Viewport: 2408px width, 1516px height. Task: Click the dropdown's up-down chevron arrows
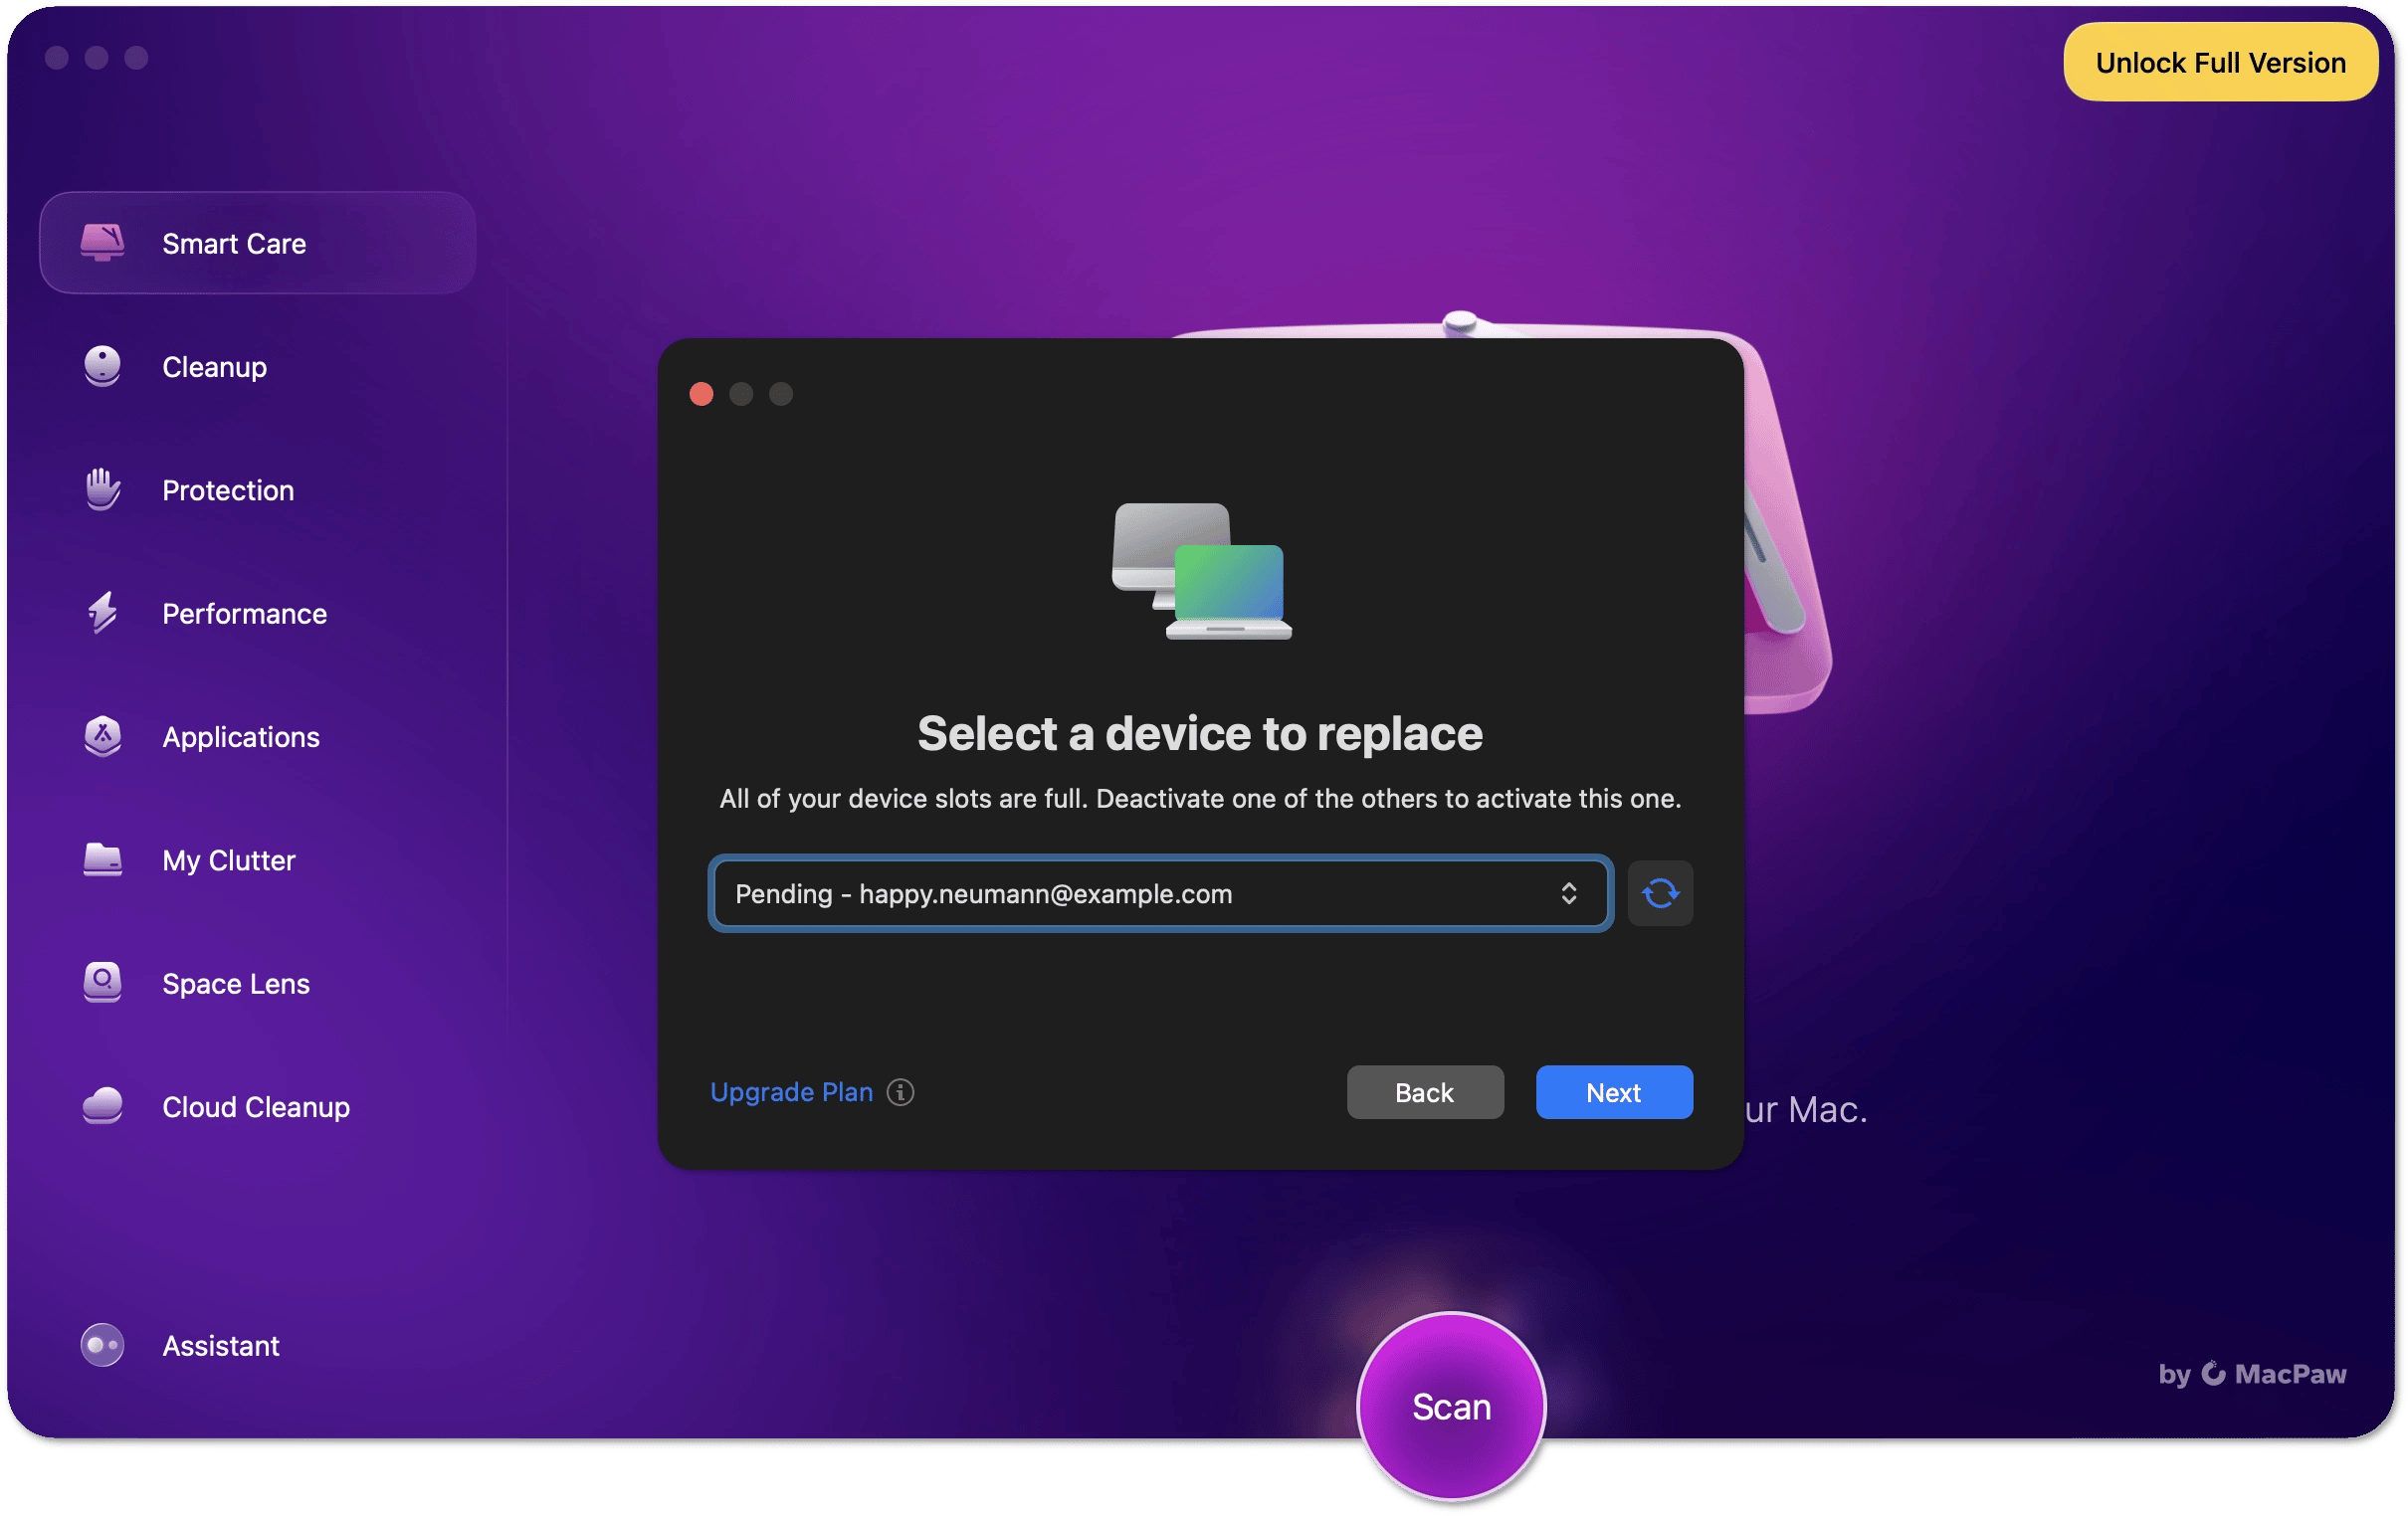[1568, 893]
